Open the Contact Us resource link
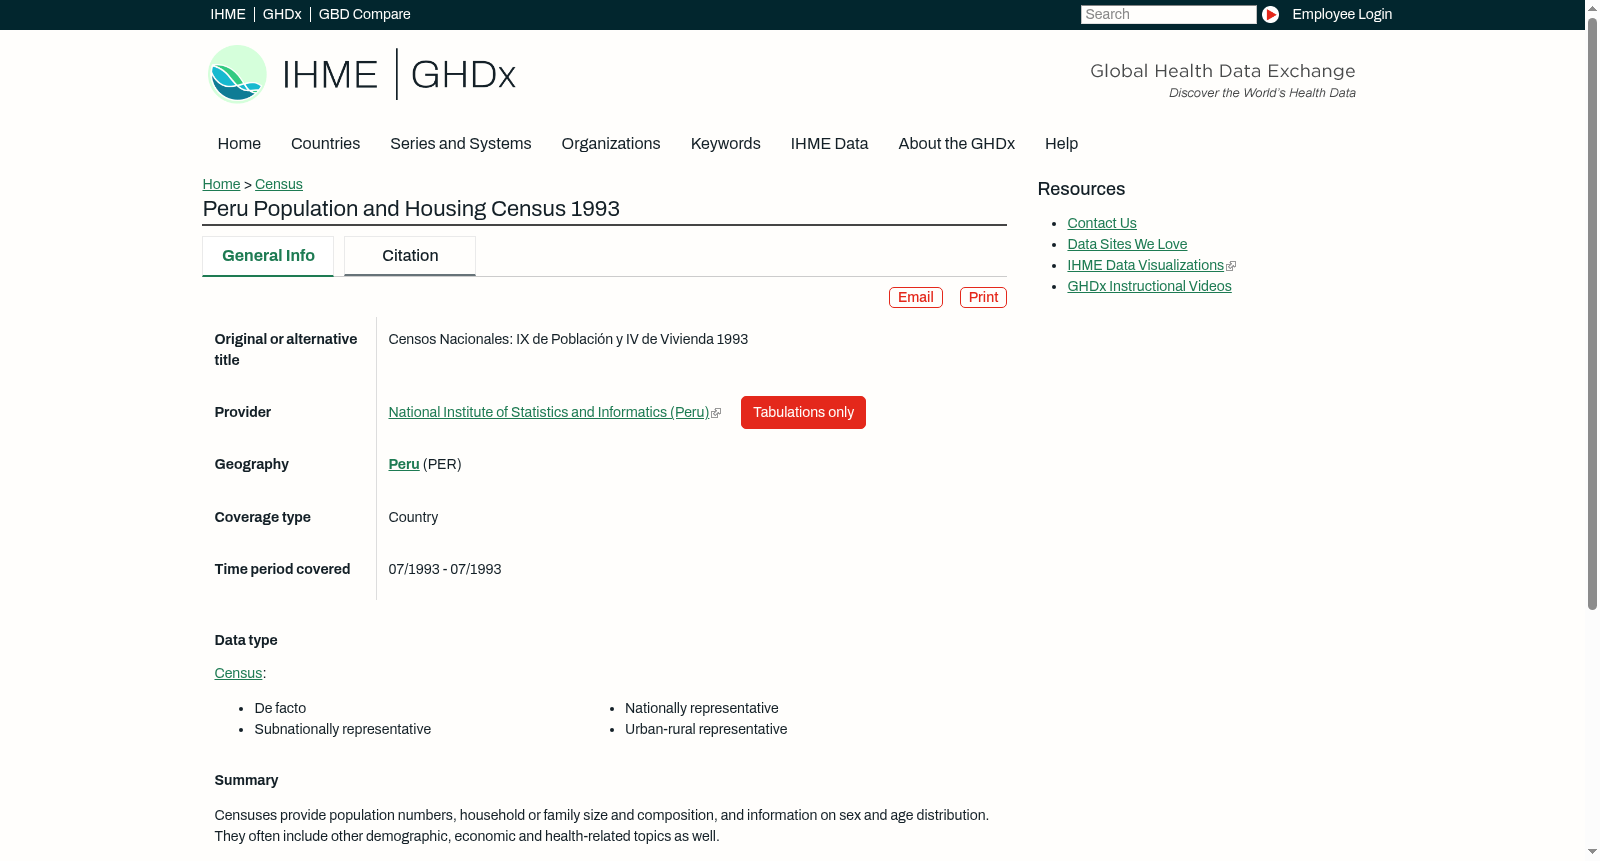The width and height of the screenshot is (1600, 861). click(1102, 223)
